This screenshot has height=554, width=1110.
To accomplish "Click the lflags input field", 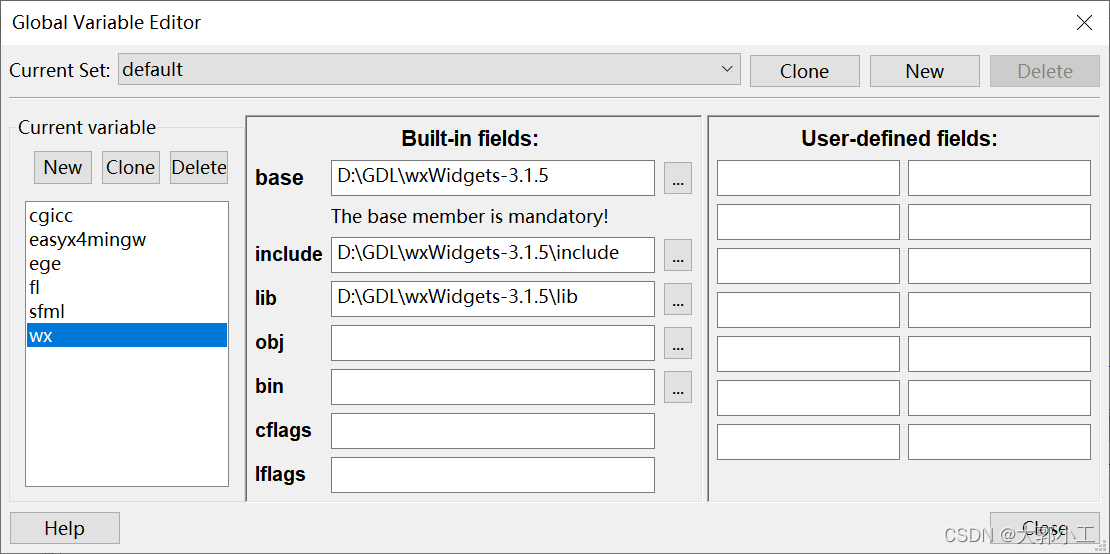I will [493, 475].
